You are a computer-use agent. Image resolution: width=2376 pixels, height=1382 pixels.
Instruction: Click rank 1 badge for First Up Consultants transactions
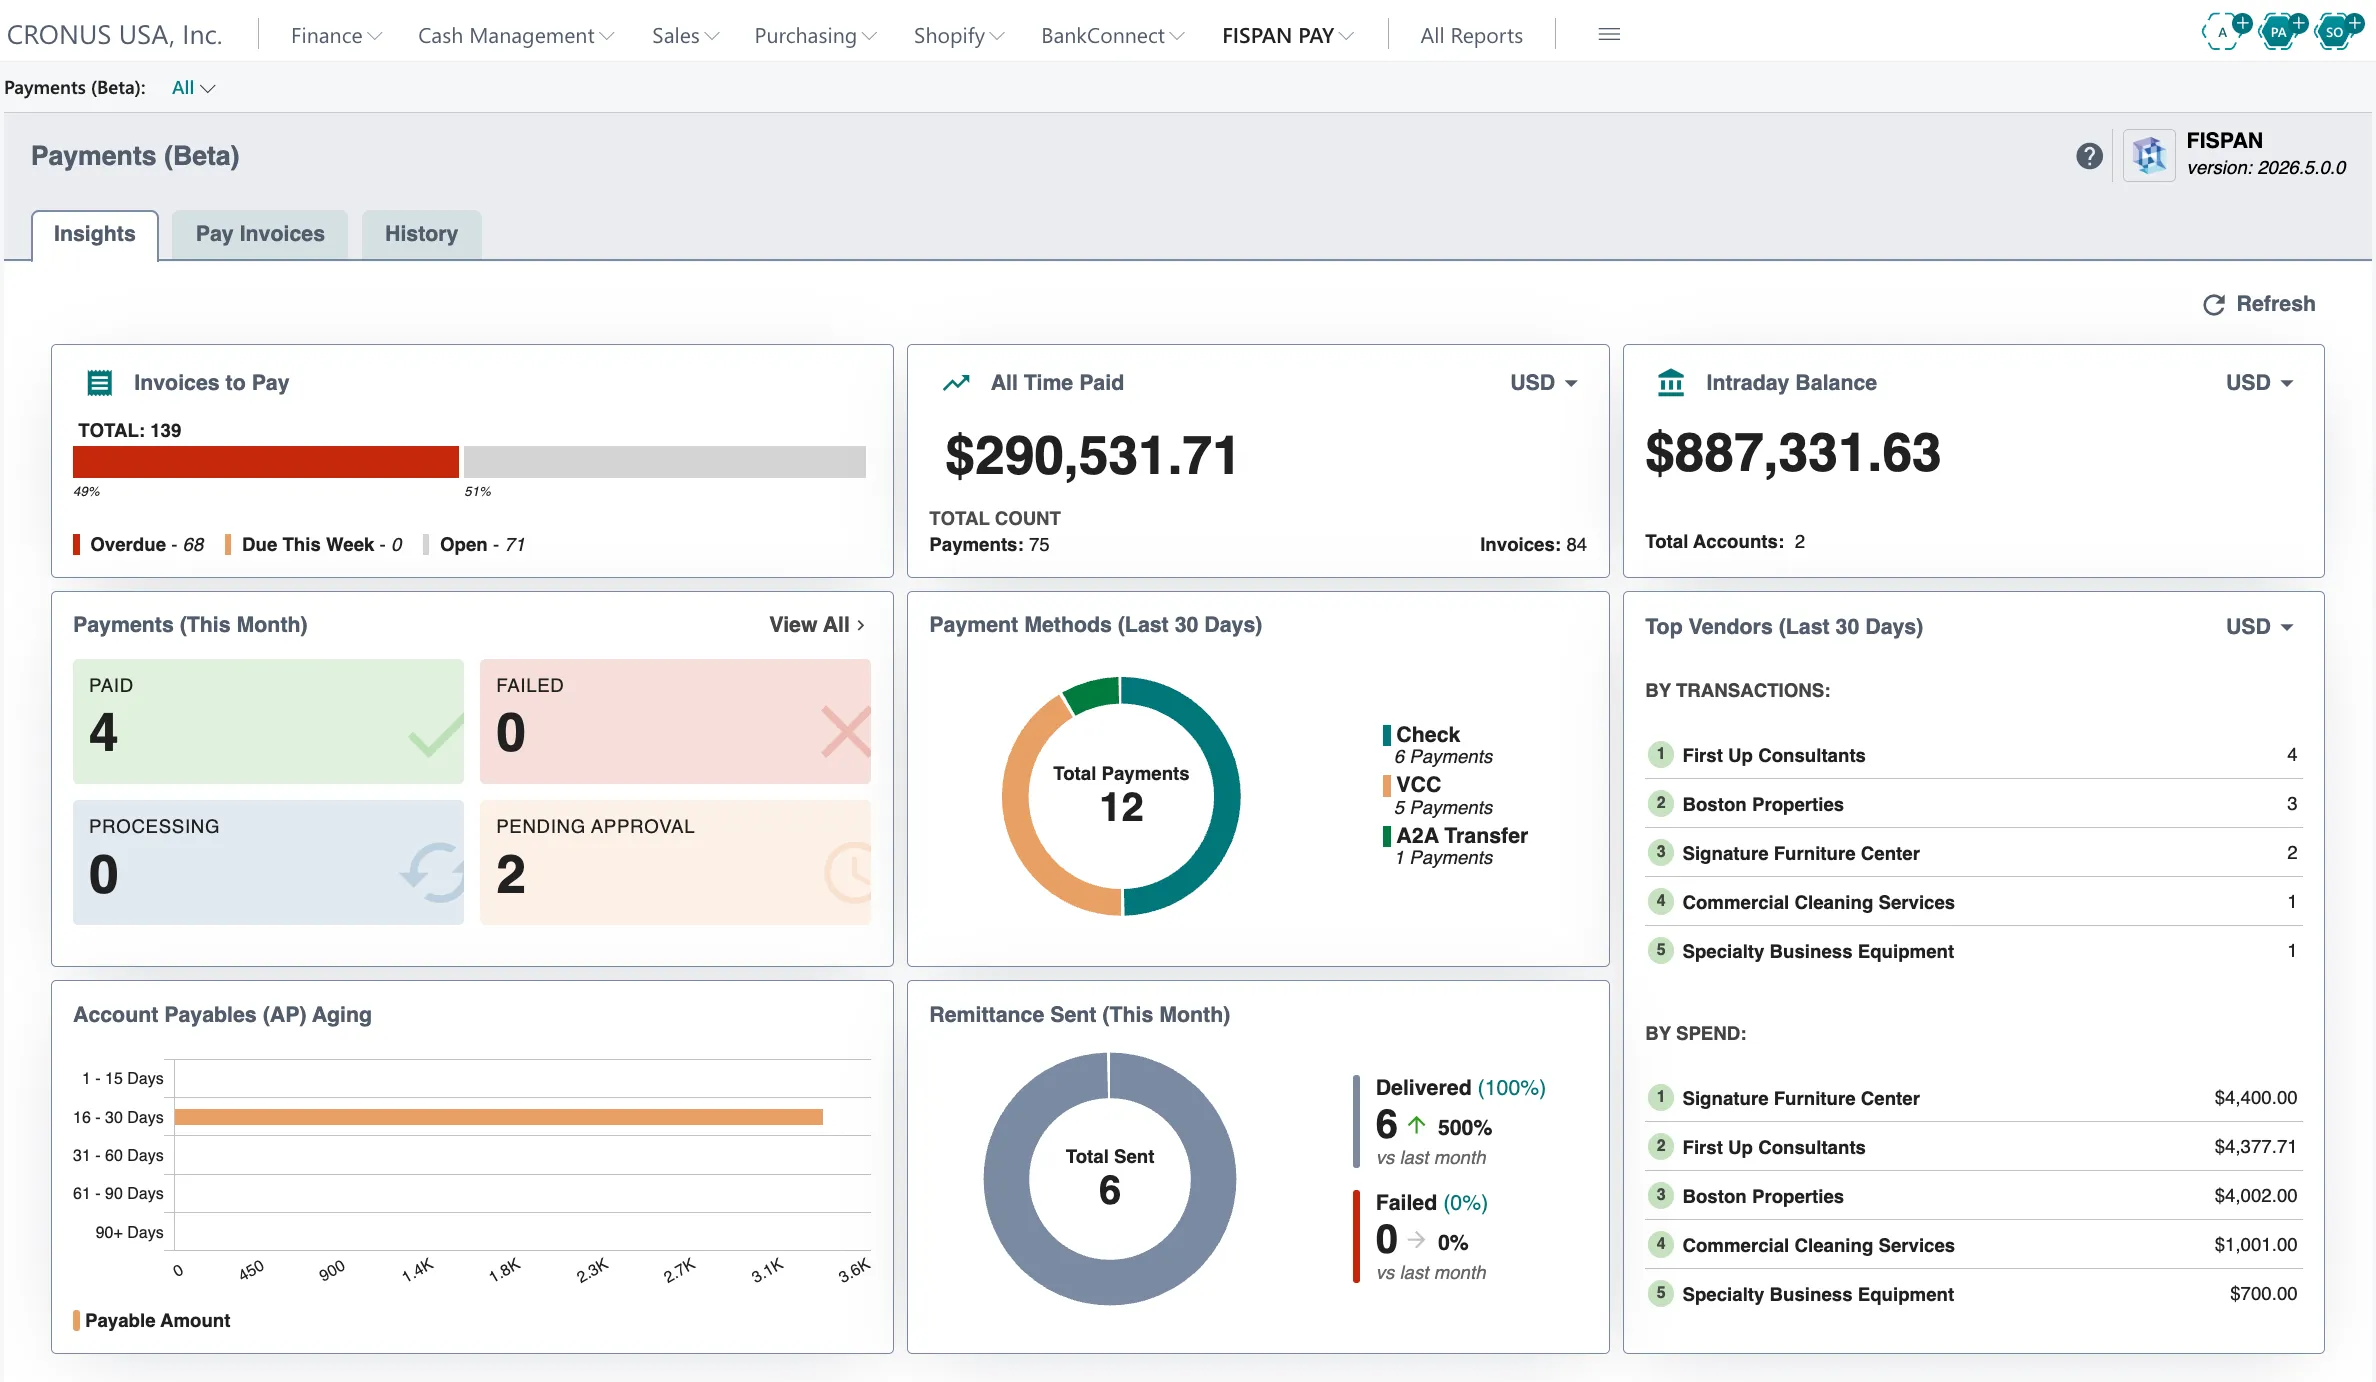coord(1660,754)
